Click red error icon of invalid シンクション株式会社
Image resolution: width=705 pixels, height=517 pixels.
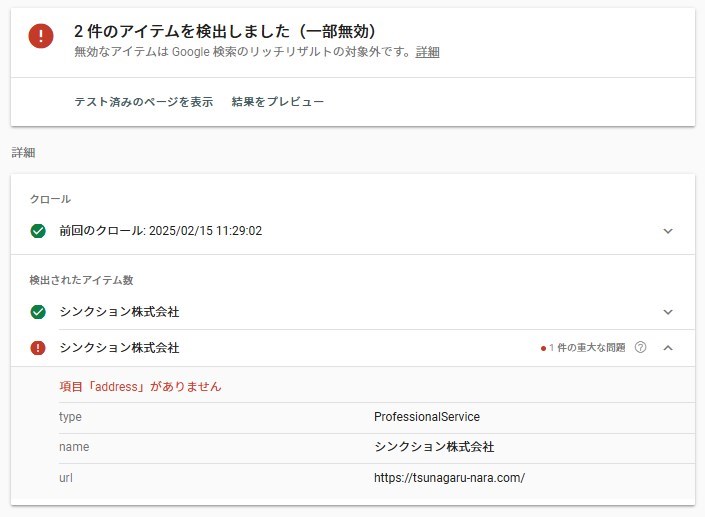click(38, 348)
